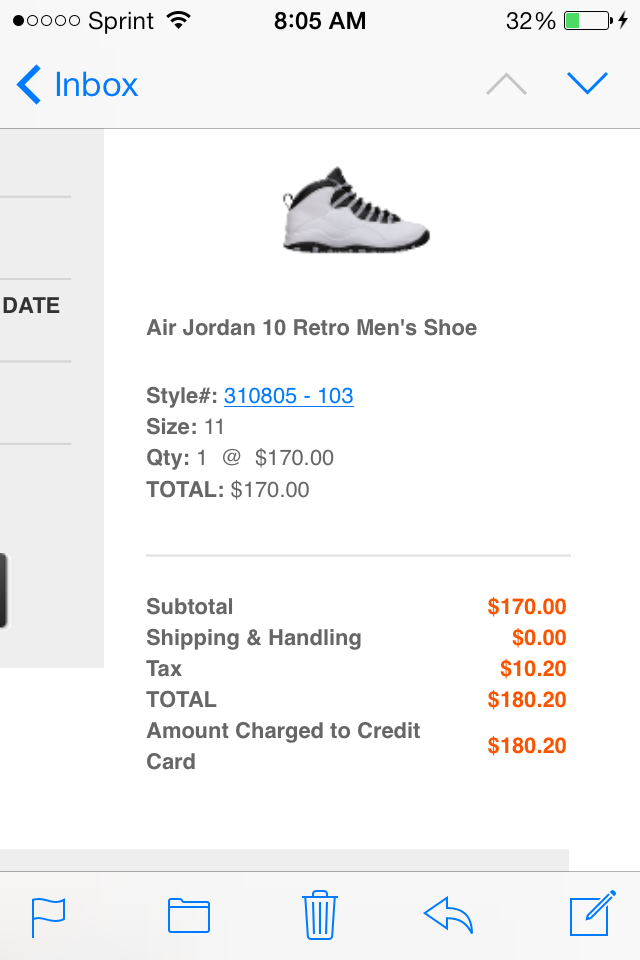Tap the Shipping & Handling label
The width and height of the screenshot is (640, 960).
pyautogui.click(x=253, y=638)
